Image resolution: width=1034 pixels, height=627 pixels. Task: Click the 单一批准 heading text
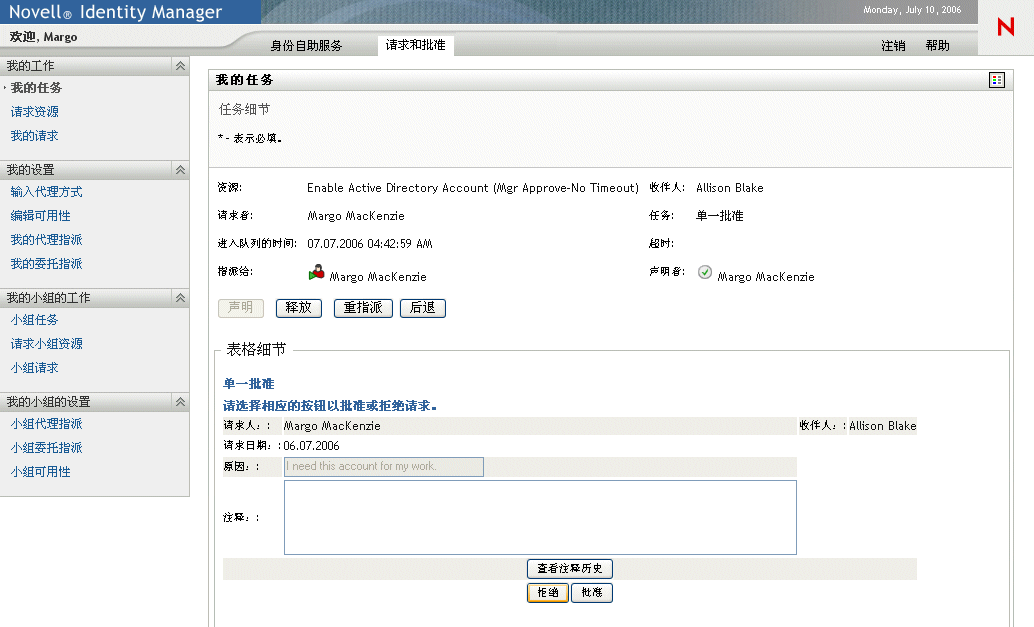pyautogui.click(x=249, y=384)
